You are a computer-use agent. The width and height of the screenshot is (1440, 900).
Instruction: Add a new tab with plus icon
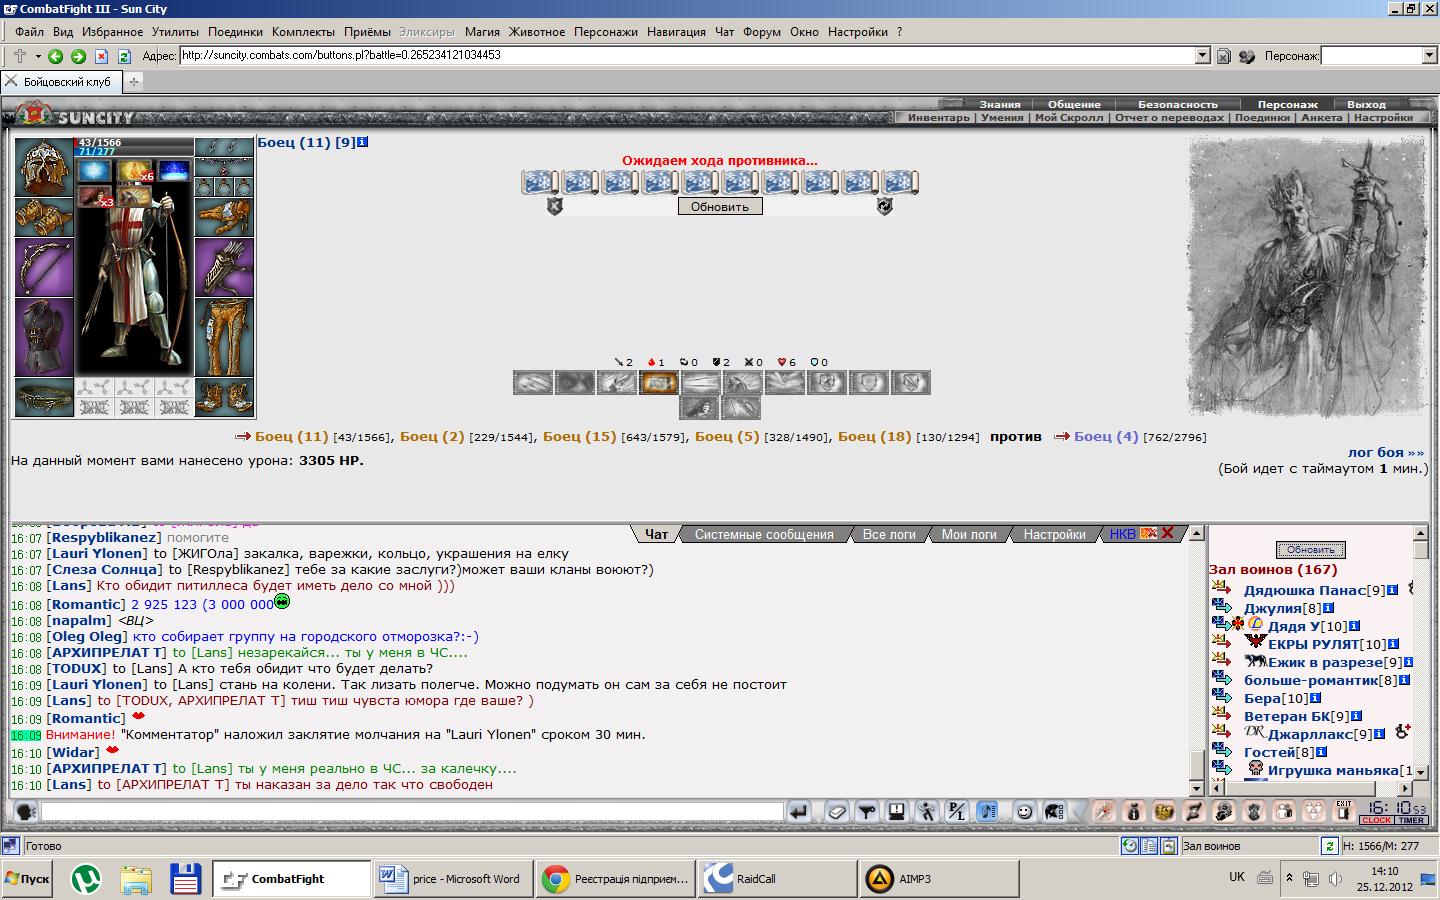click(x=133, y=82)
